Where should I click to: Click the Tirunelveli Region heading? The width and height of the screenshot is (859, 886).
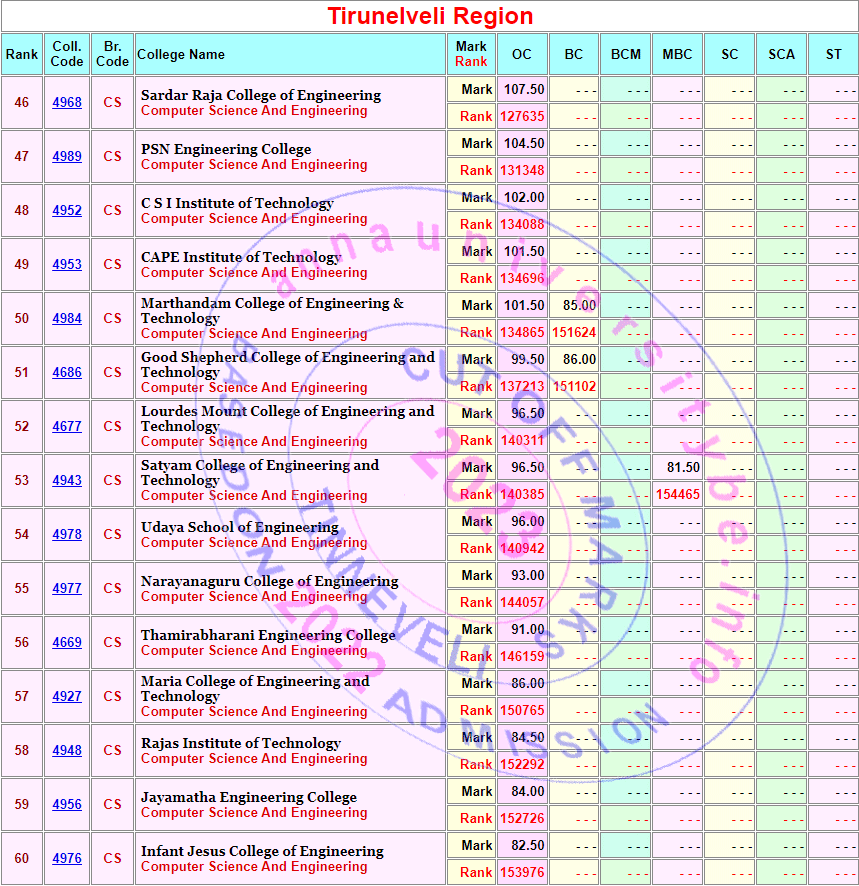(x=430, y=16)
